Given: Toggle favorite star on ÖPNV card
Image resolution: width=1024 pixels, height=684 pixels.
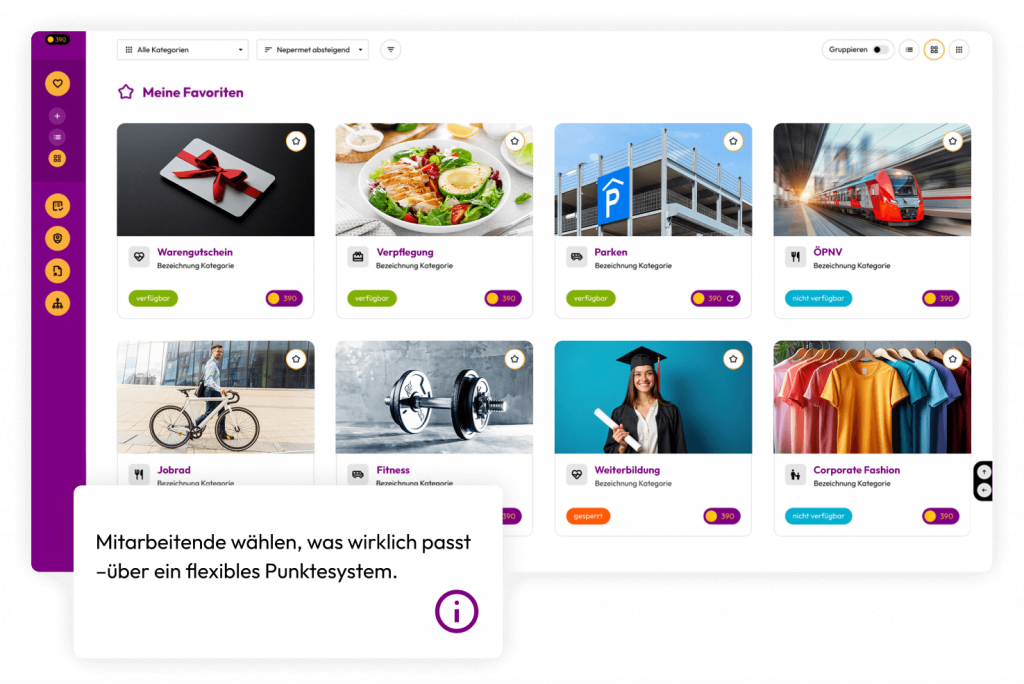Looking at the screenshot, I should (953, 141).
